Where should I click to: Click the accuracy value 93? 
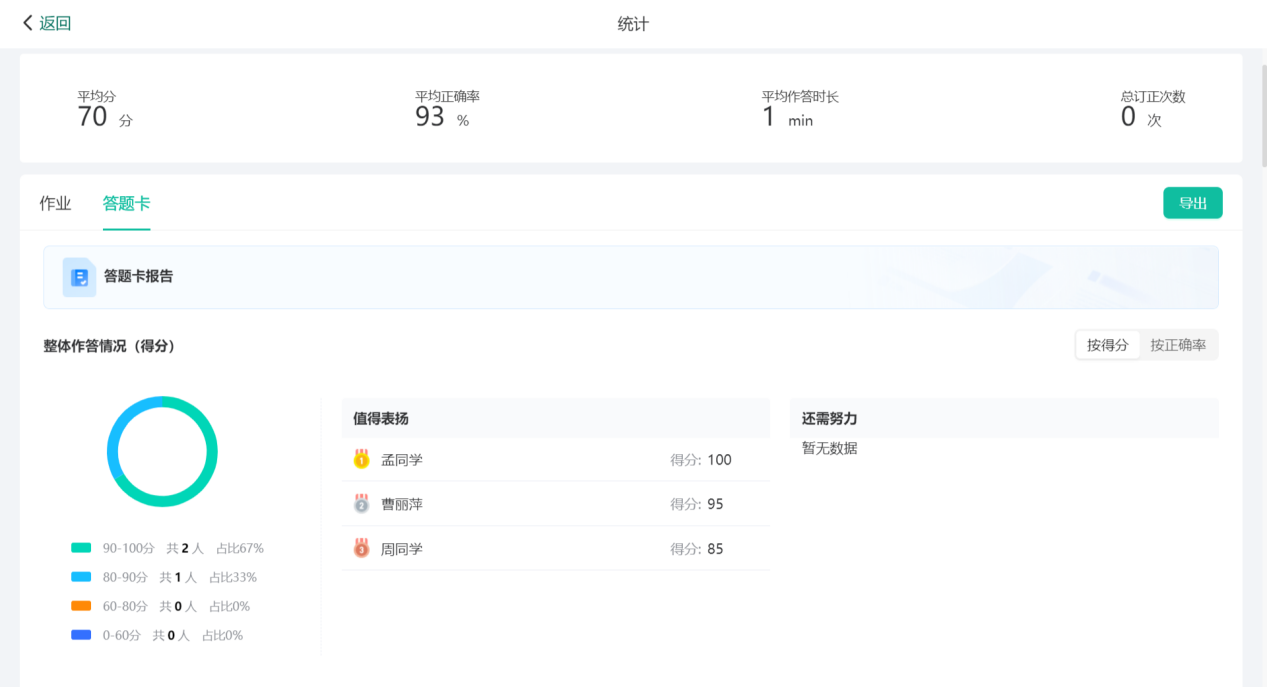pyautogui.click(x=430, y=117)
